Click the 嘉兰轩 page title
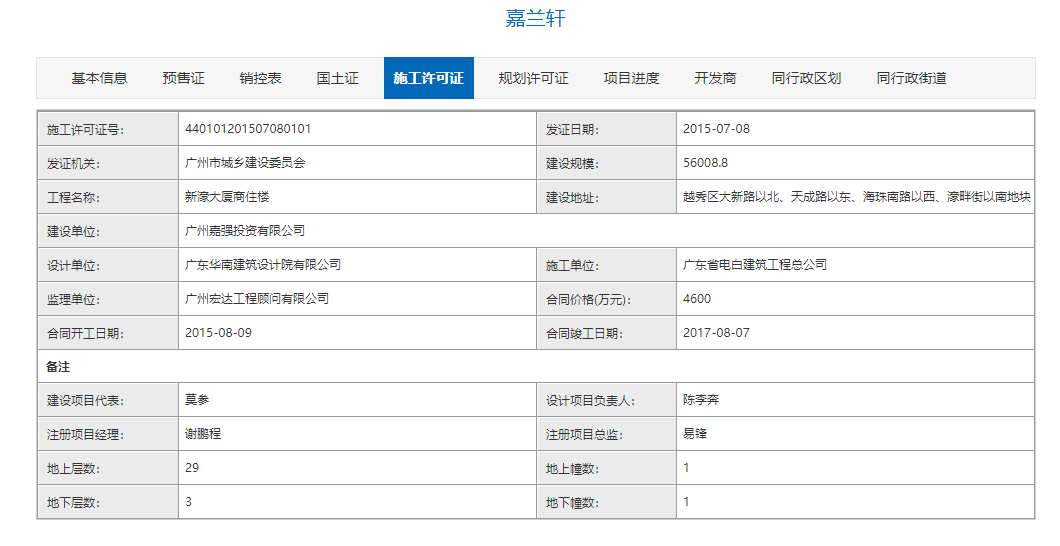1060x546 pixels. pos(535,18)
